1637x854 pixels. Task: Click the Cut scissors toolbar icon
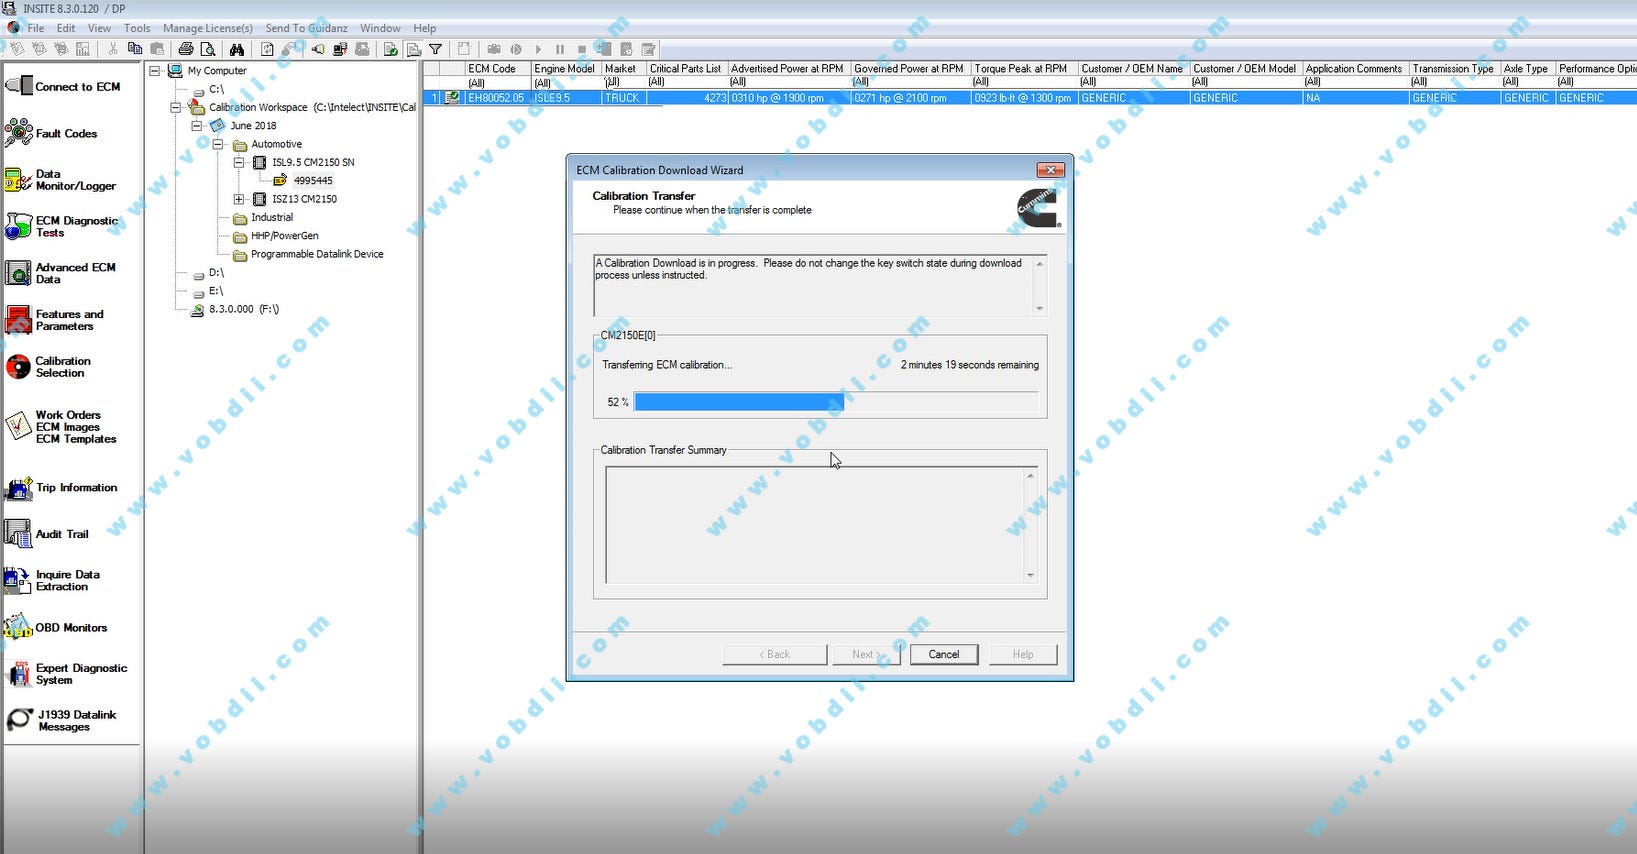tap(113, 49)
